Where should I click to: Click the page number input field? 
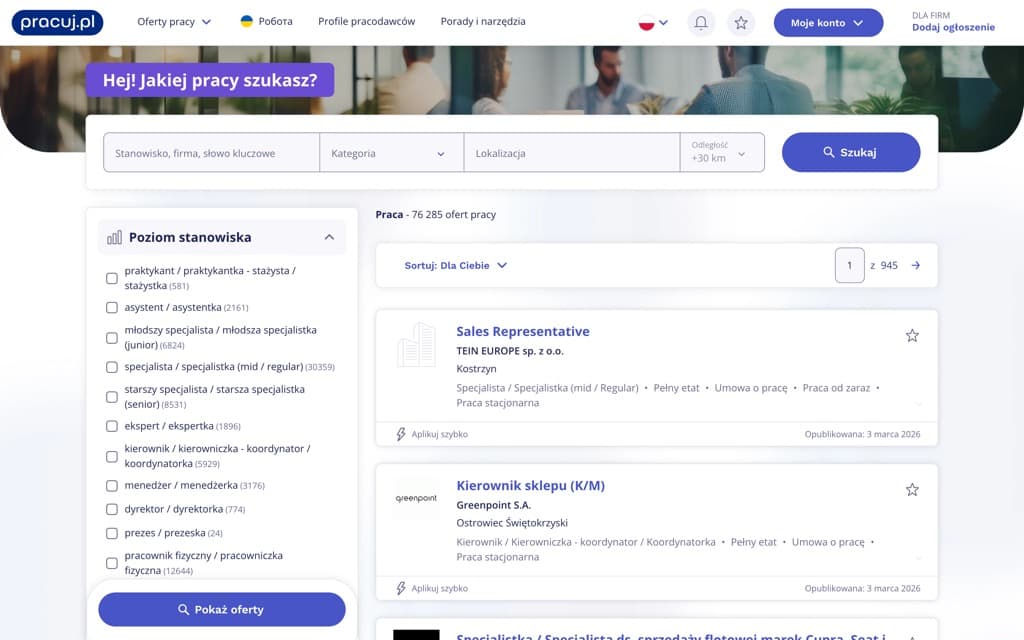[850, 265]
